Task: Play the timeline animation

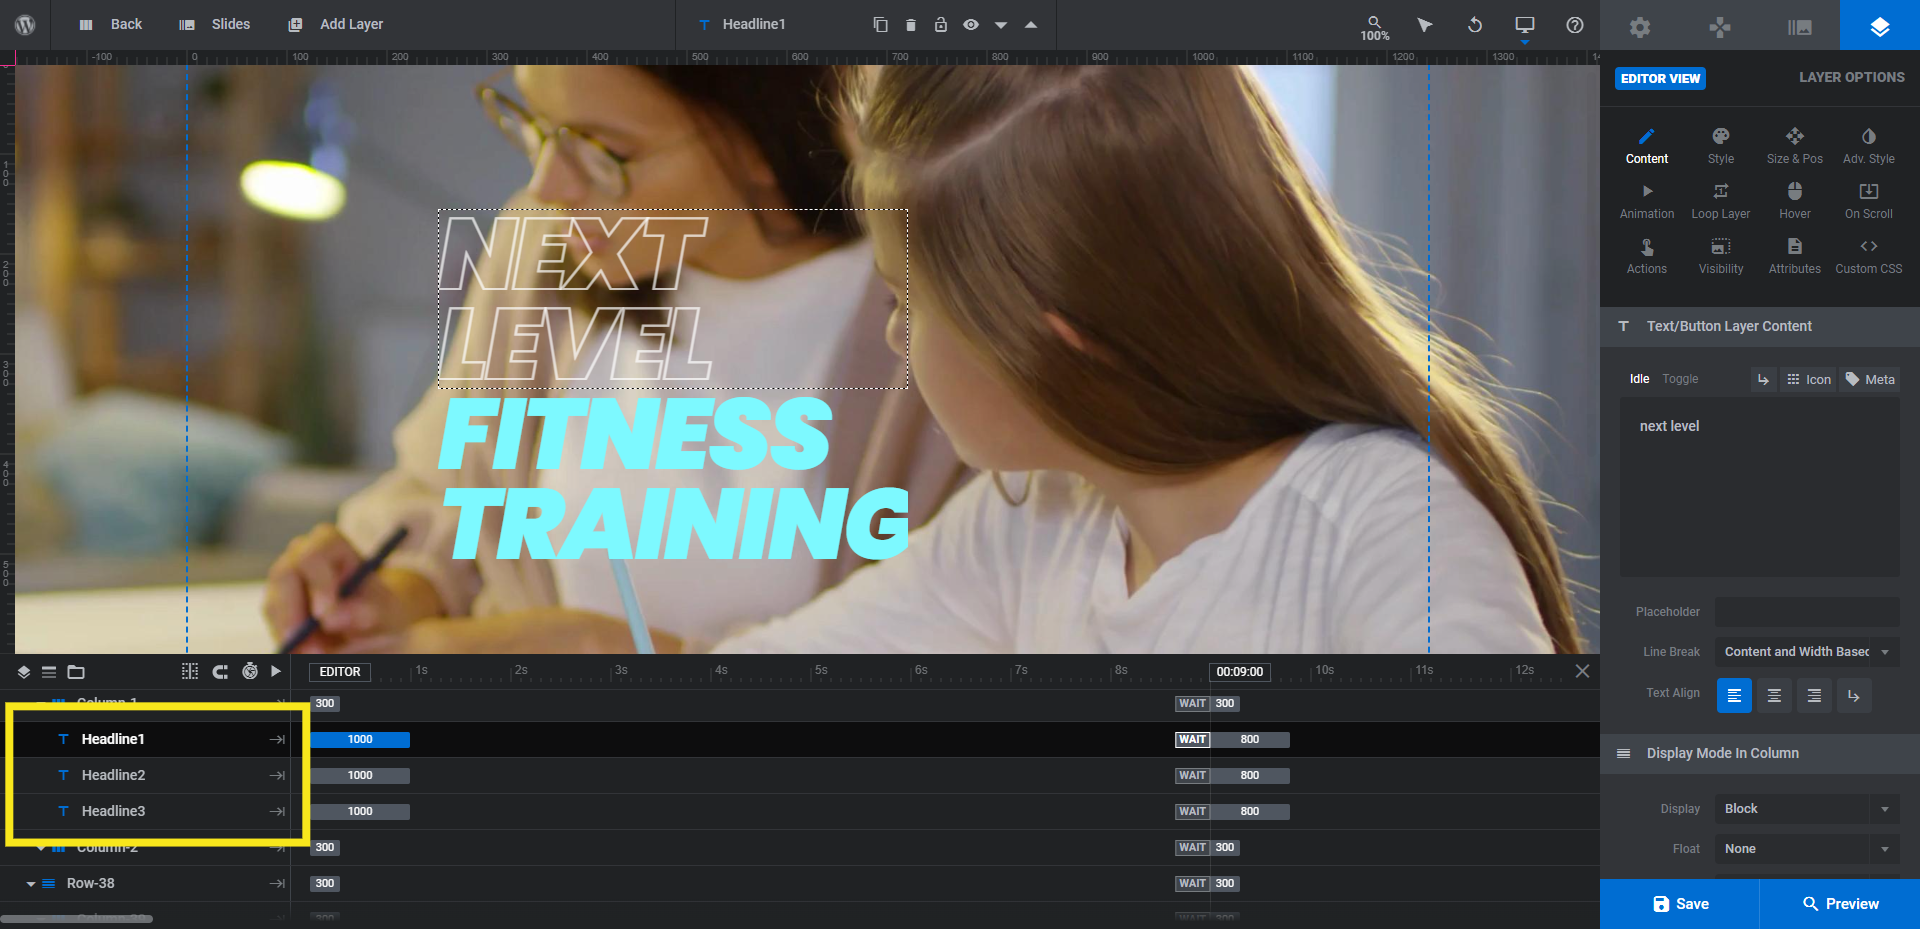Action: [276, 672]
